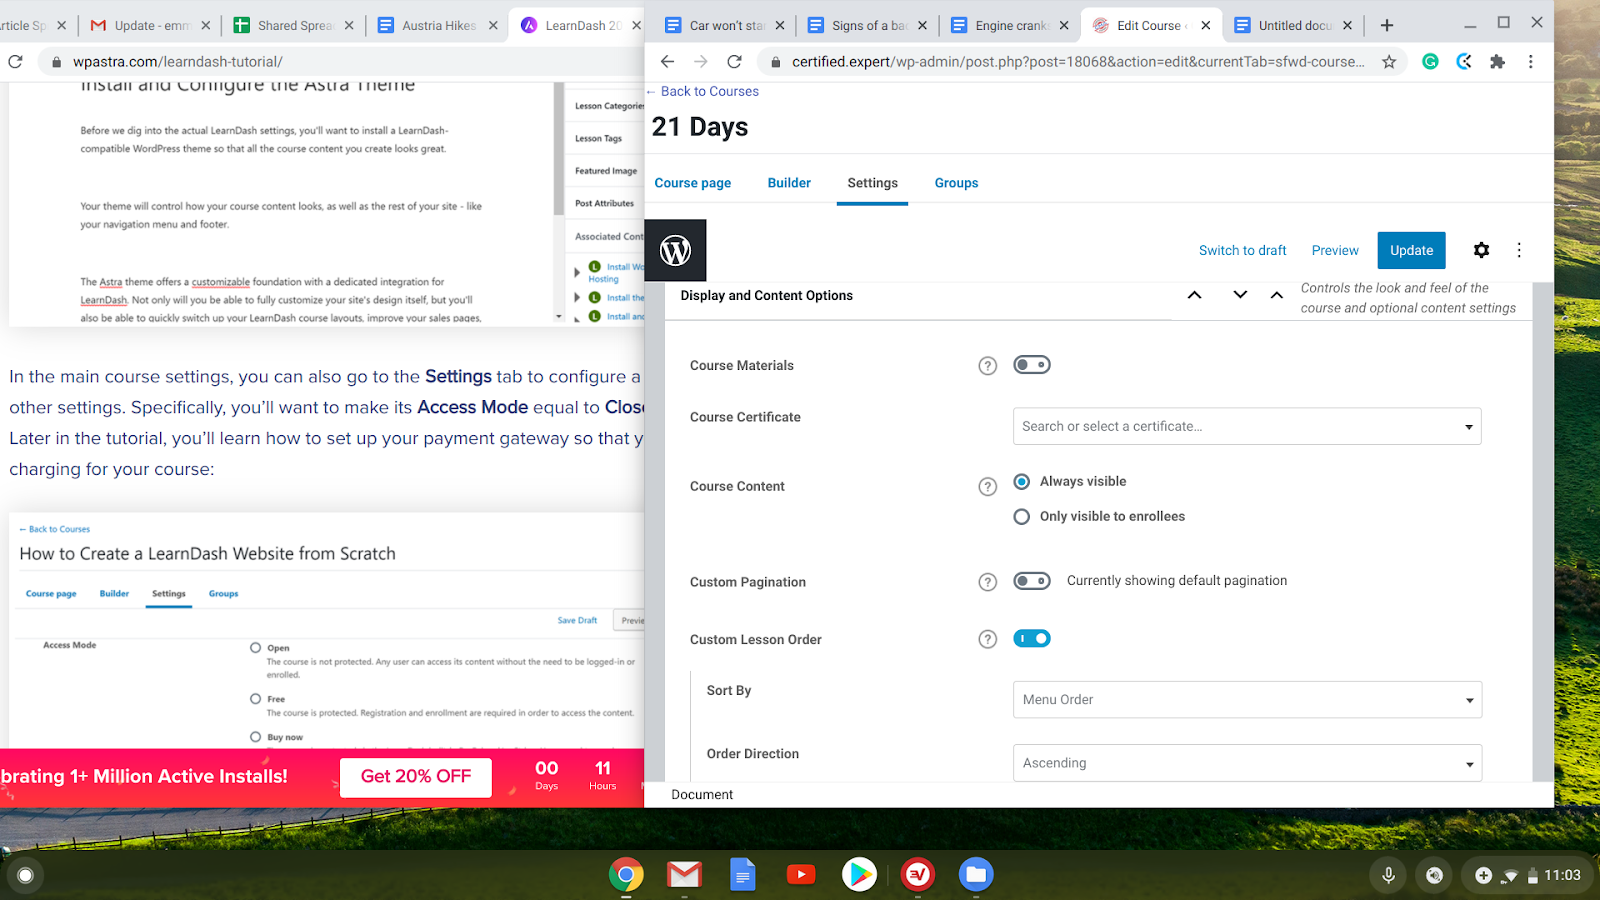Open Gmail from the shelf

(x=684, y=875)
